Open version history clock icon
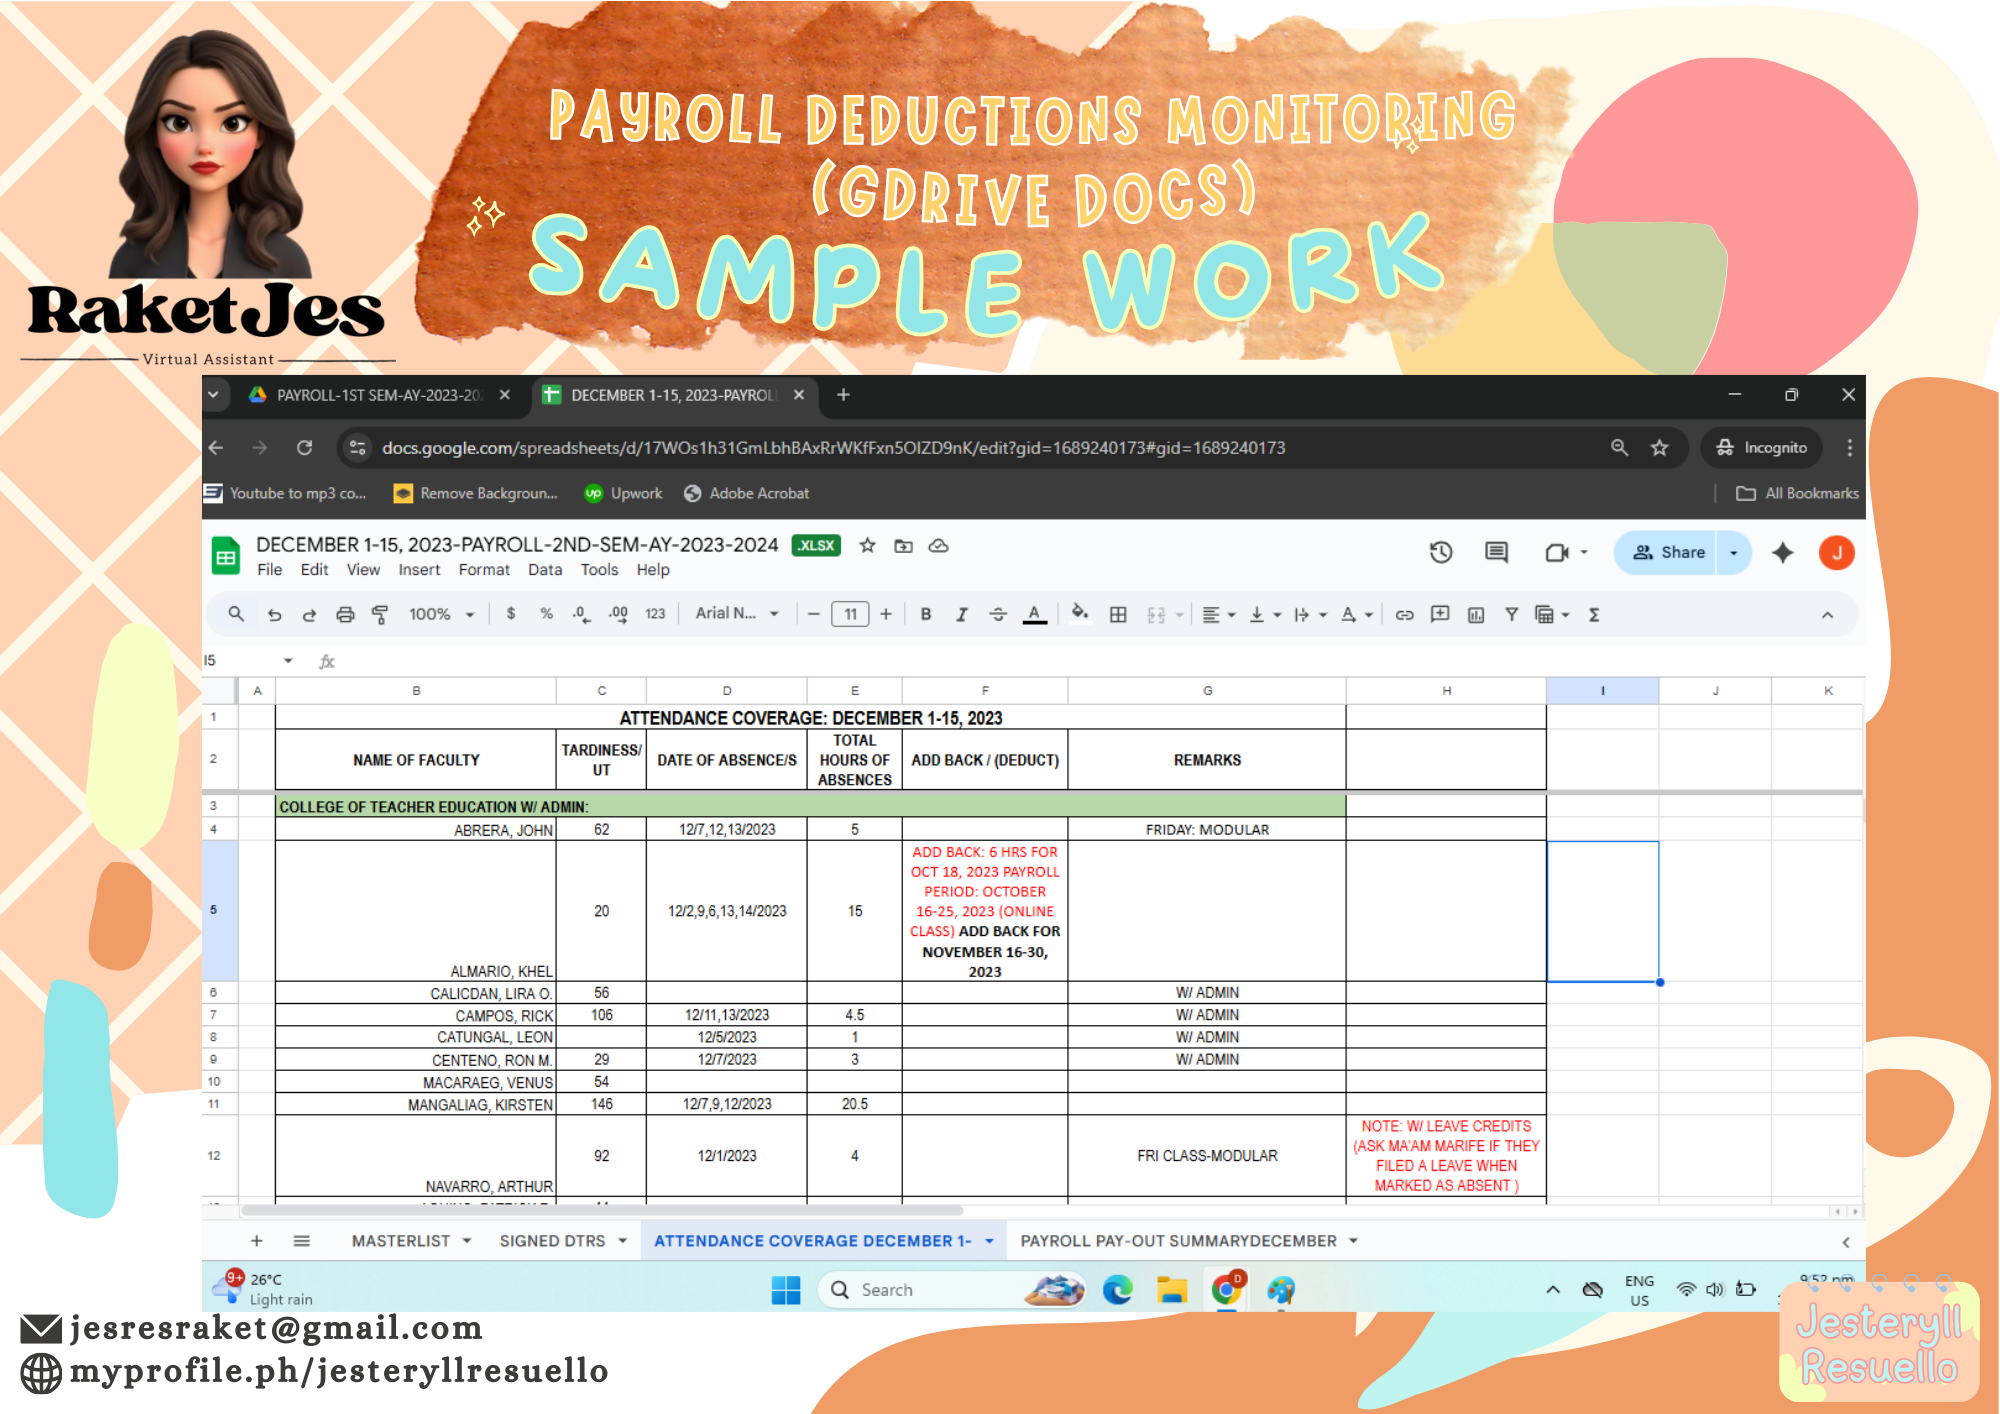The image size is (2000, 1414). click(x=1440, y=552)
